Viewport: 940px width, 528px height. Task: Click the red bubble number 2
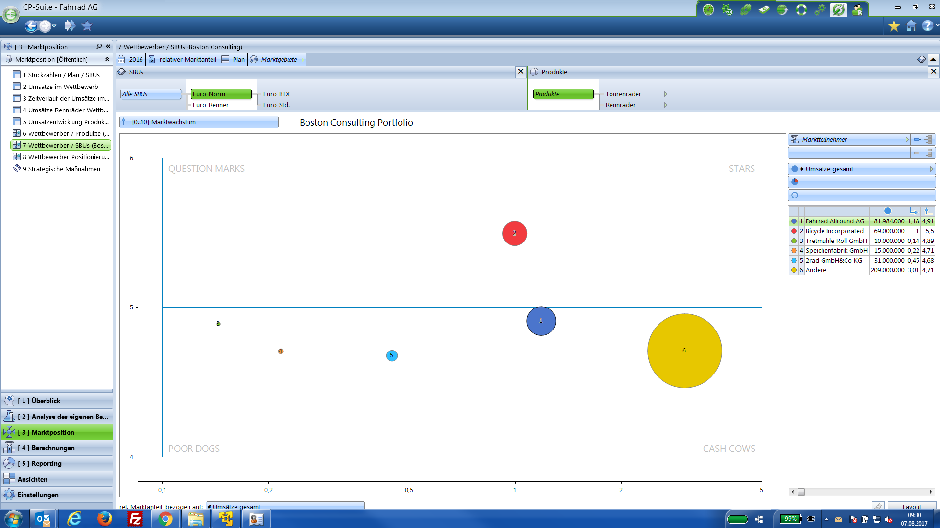(x=514, y=233)
